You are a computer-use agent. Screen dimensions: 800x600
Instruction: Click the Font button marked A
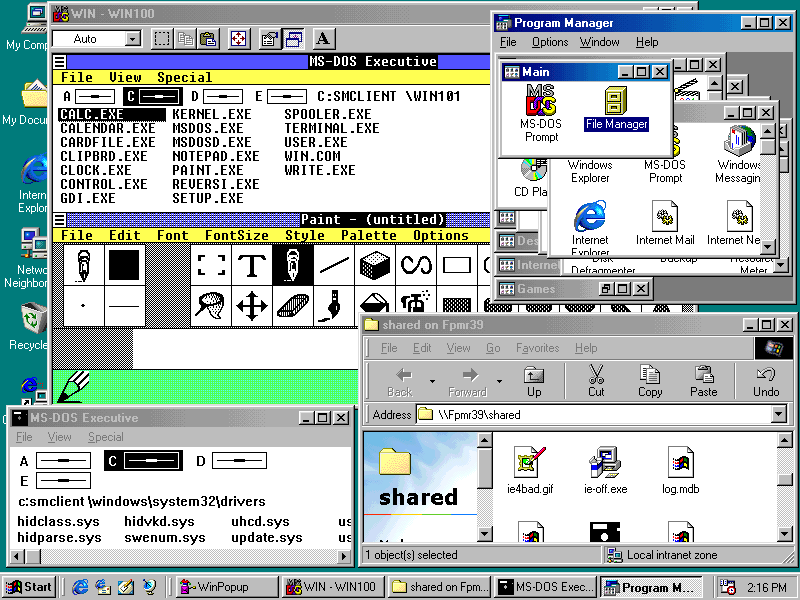pos(323,39)
